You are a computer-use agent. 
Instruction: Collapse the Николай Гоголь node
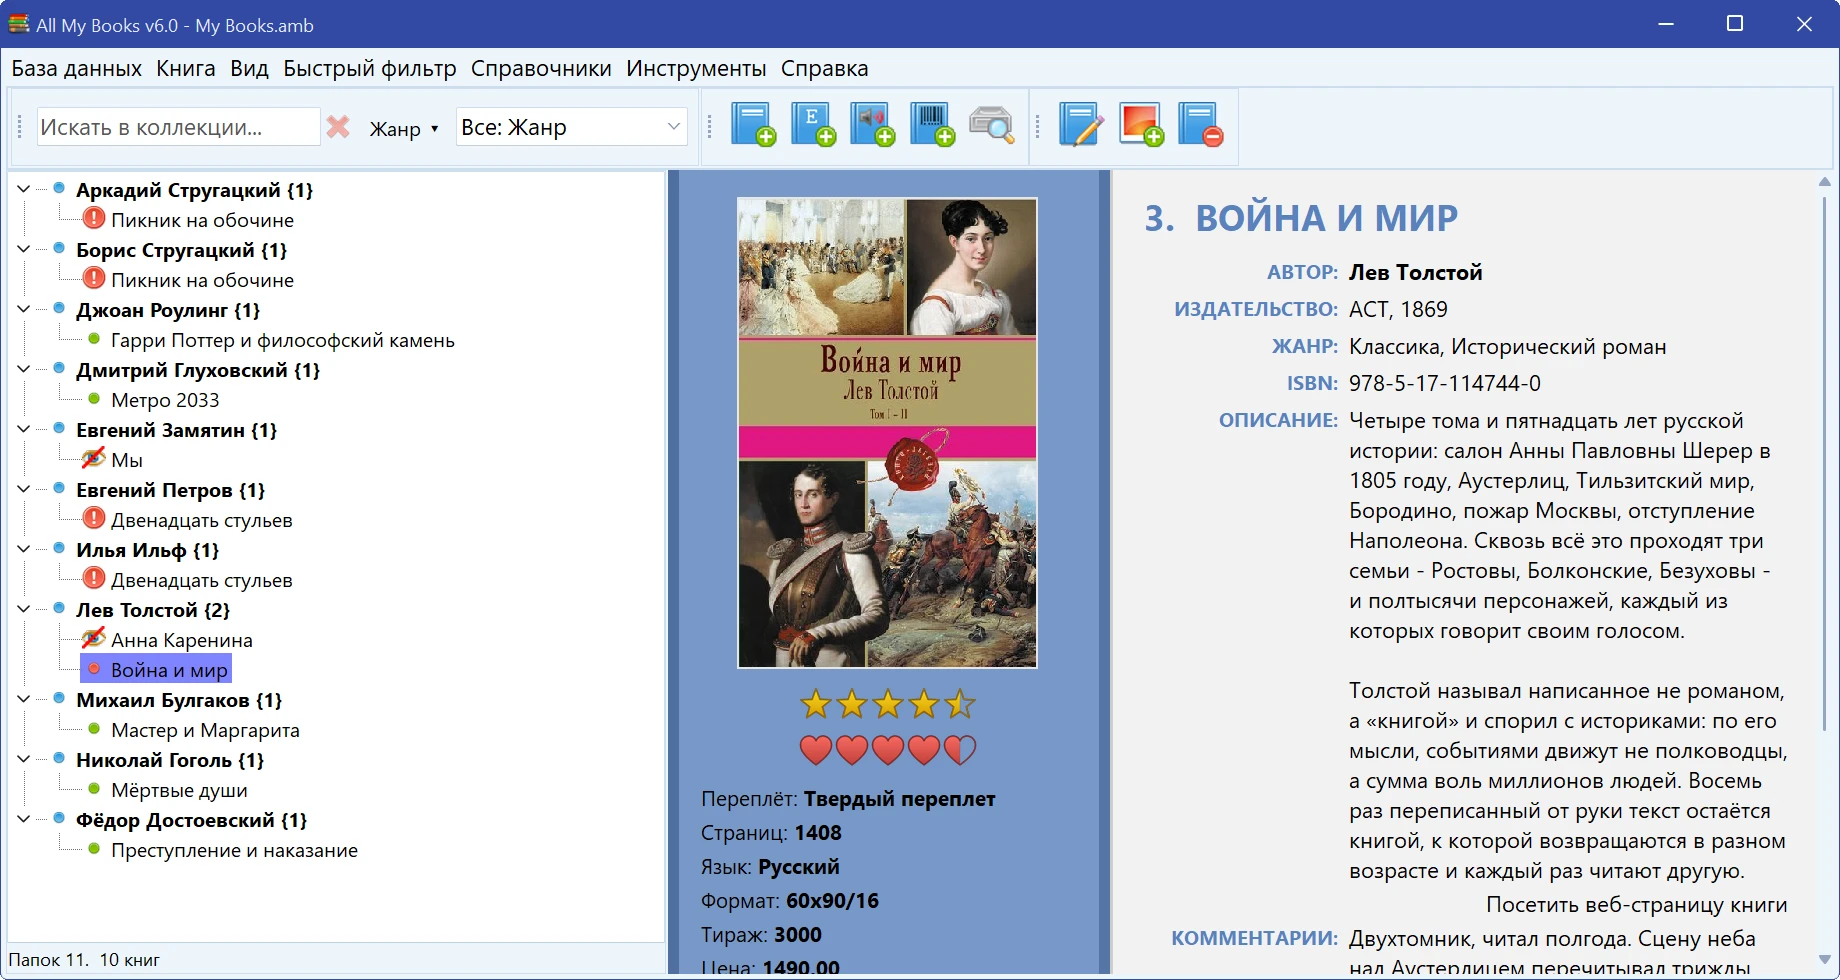[23, 759]
